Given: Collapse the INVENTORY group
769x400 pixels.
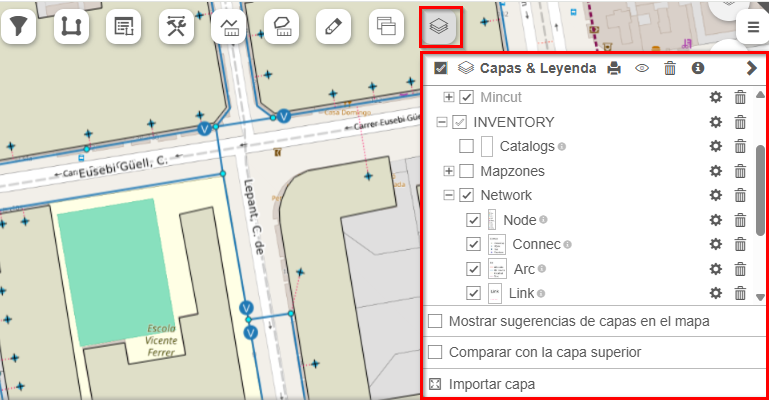Looking at the screenshot, I should click(x=441, y=122).
